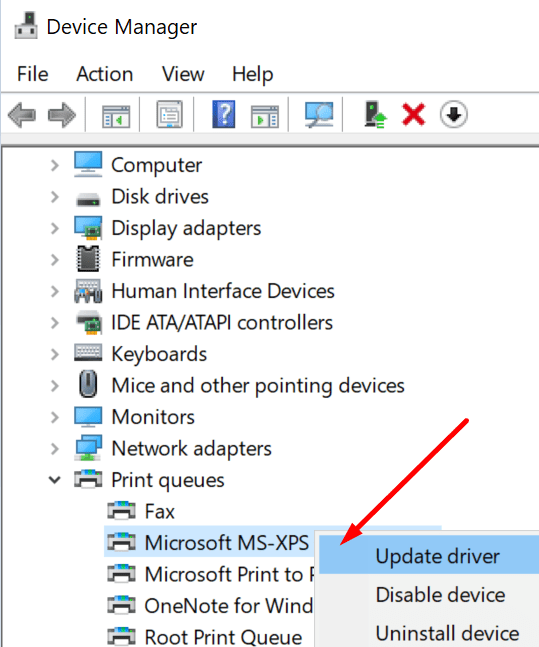
Task: Select the Microsoft MS-XPS print queue
Action: pos(227,543)
